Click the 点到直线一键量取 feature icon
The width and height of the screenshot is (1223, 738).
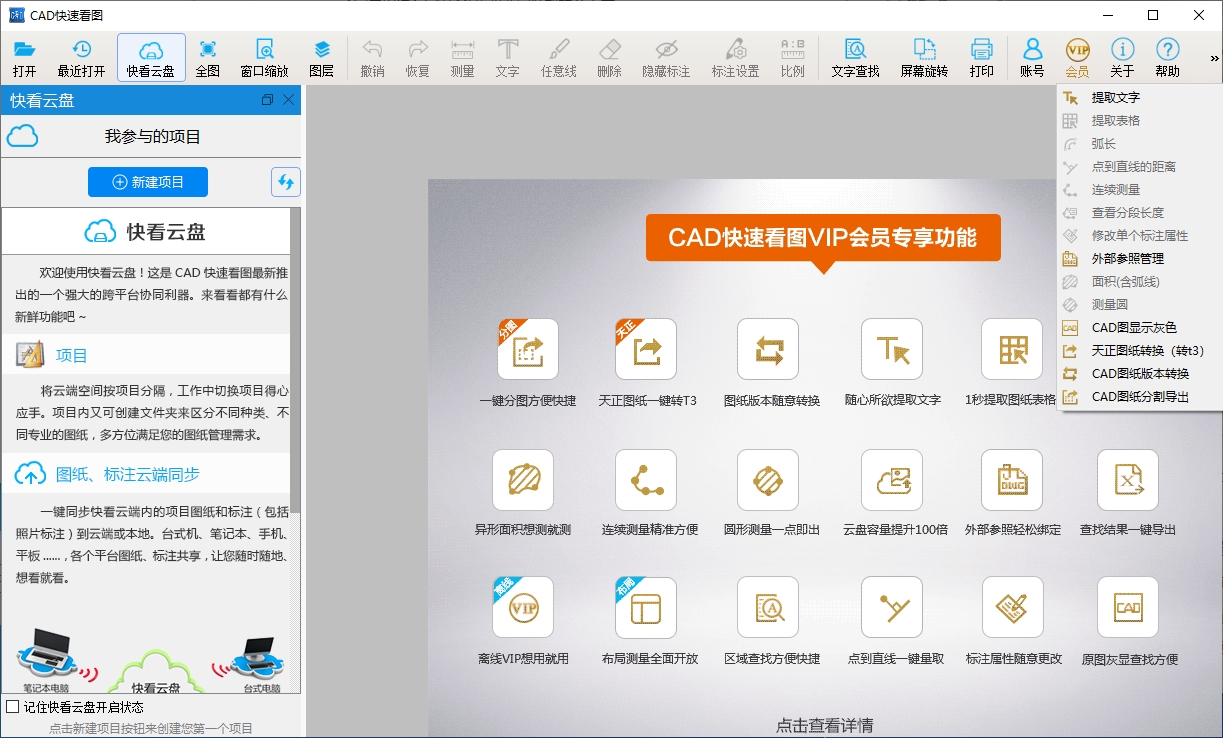click(892, 607)
